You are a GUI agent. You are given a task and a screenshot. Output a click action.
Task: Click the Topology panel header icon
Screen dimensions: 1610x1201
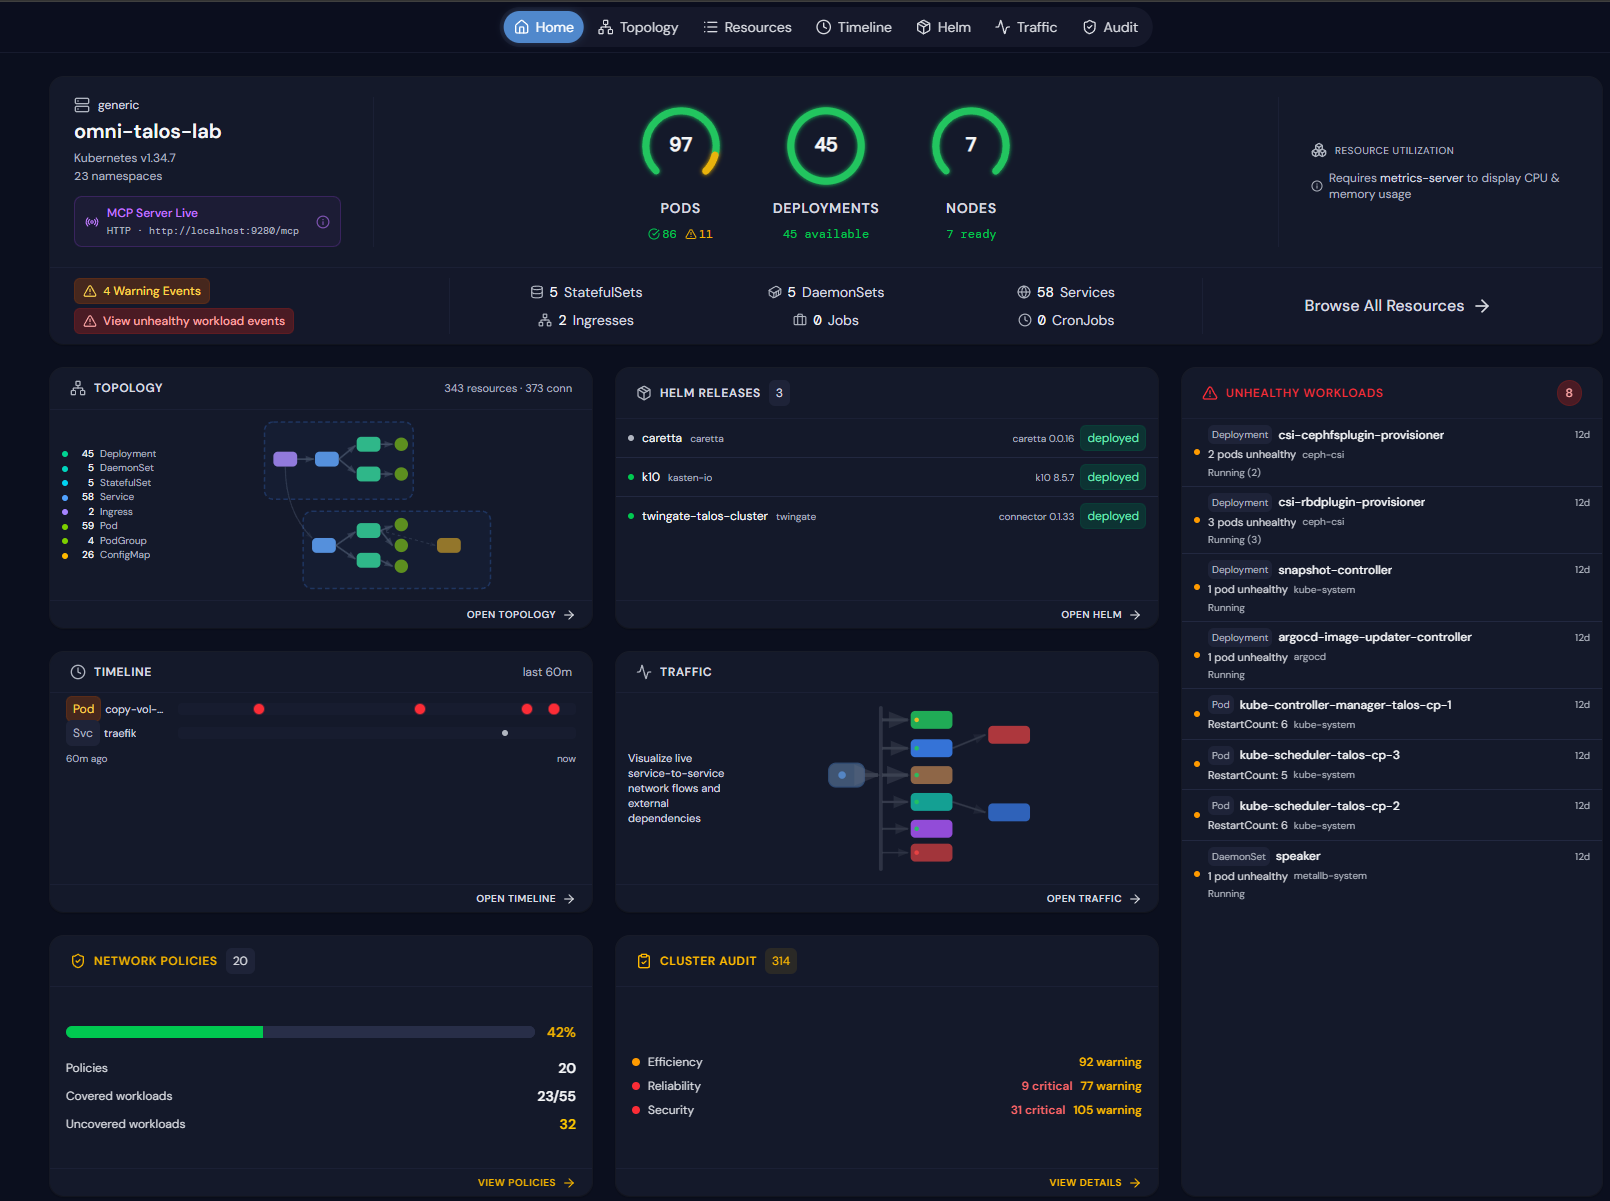(x=78, y=388)
